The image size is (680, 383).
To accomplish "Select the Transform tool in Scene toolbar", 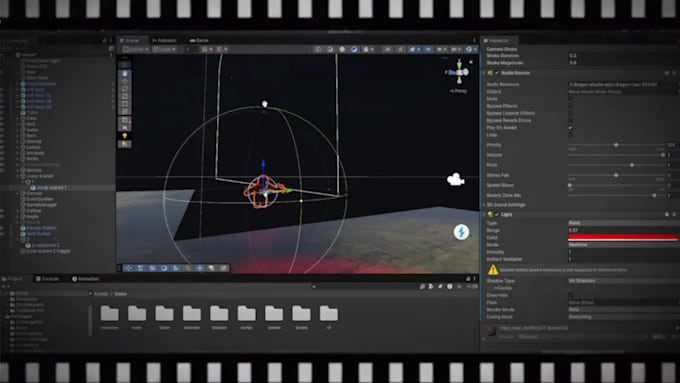I will pyautogui.click(x=125, y=111).
